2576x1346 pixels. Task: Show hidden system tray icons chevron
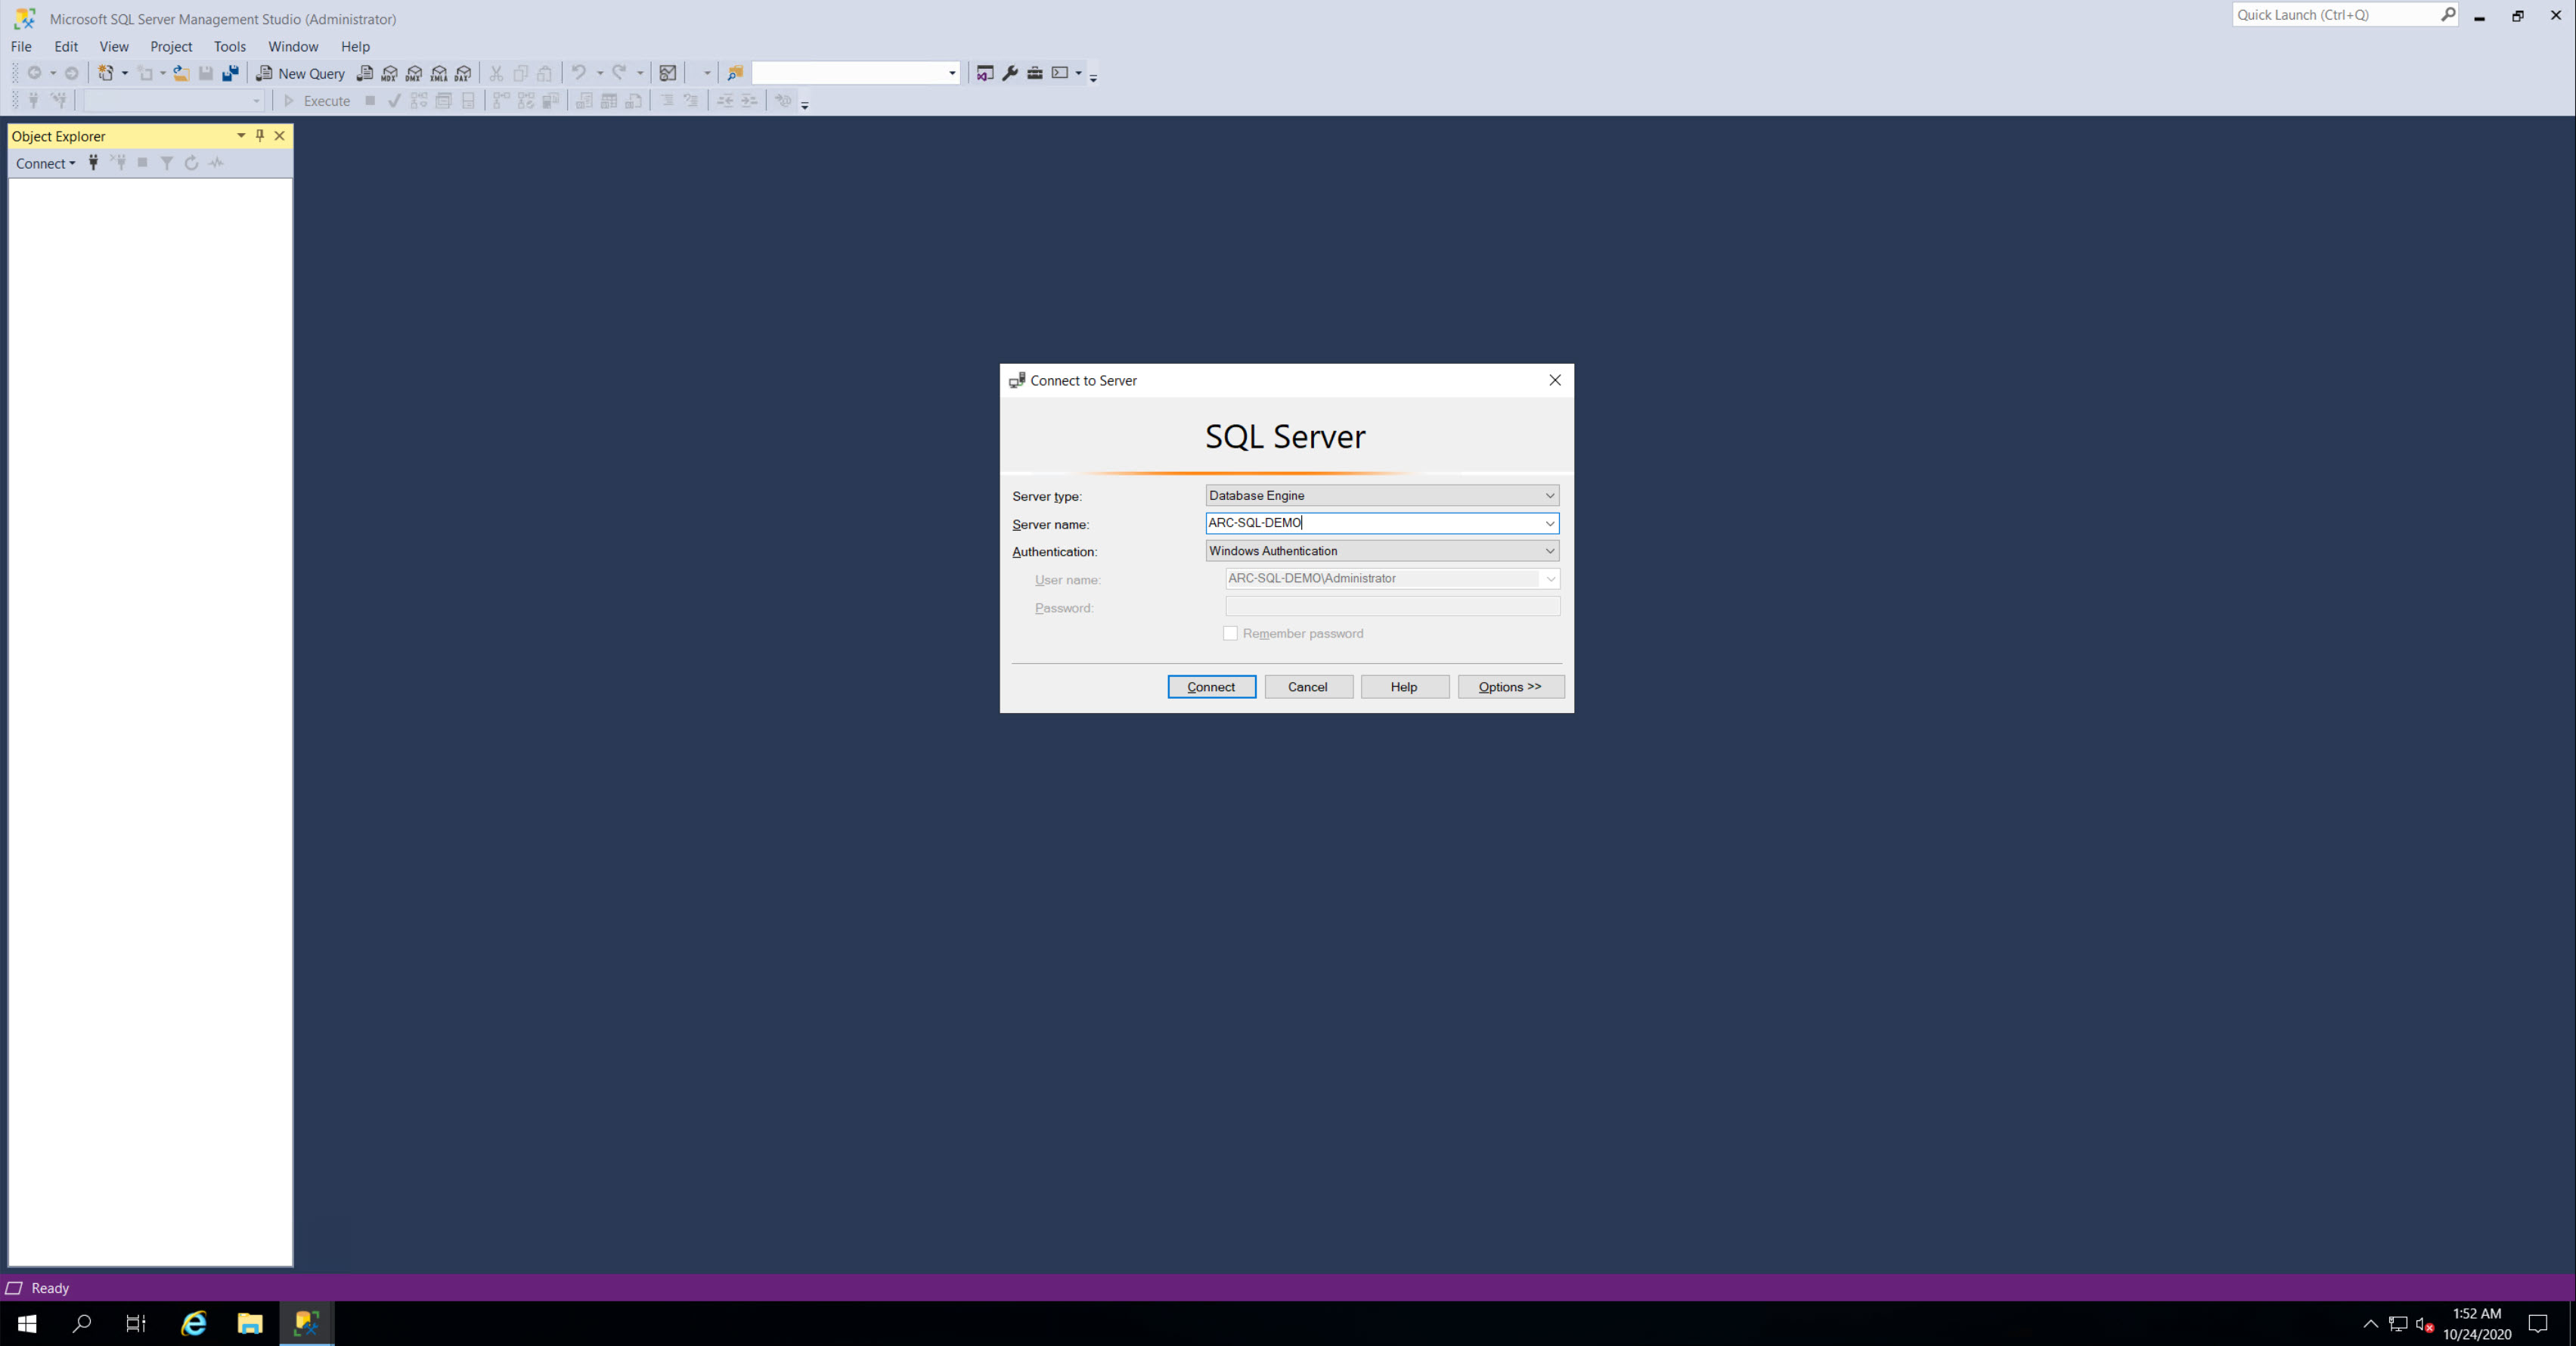(x=2370, y=1324)
